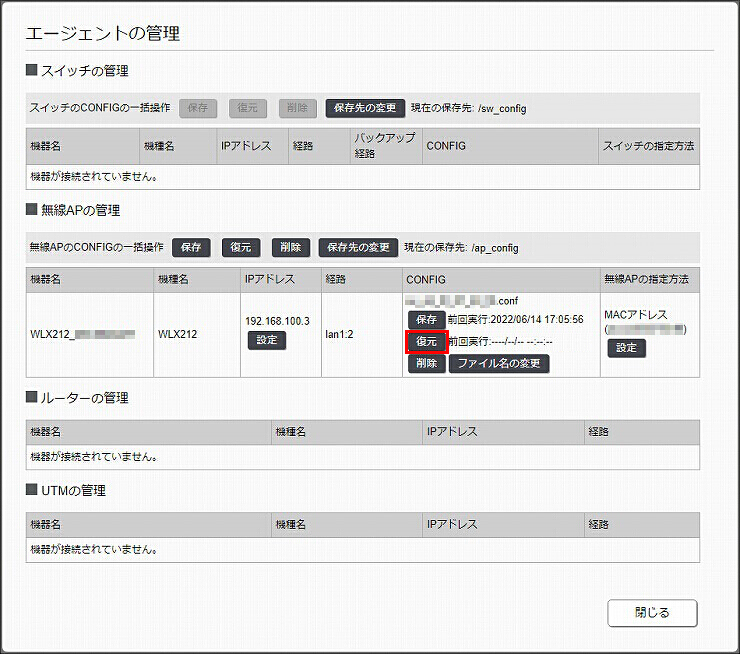Click disabled 削除 button for switch CONFIG
740x654 pixels.
point(297,108)
